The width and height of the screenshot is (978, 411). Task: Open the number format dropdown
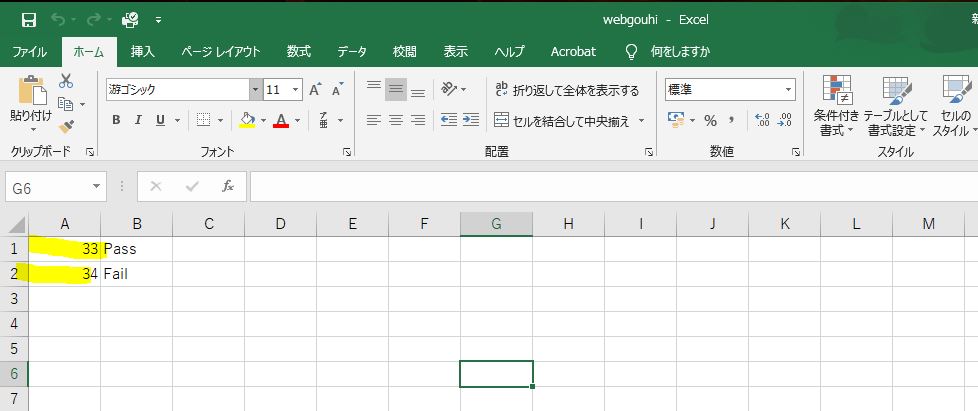click(789, 89)
